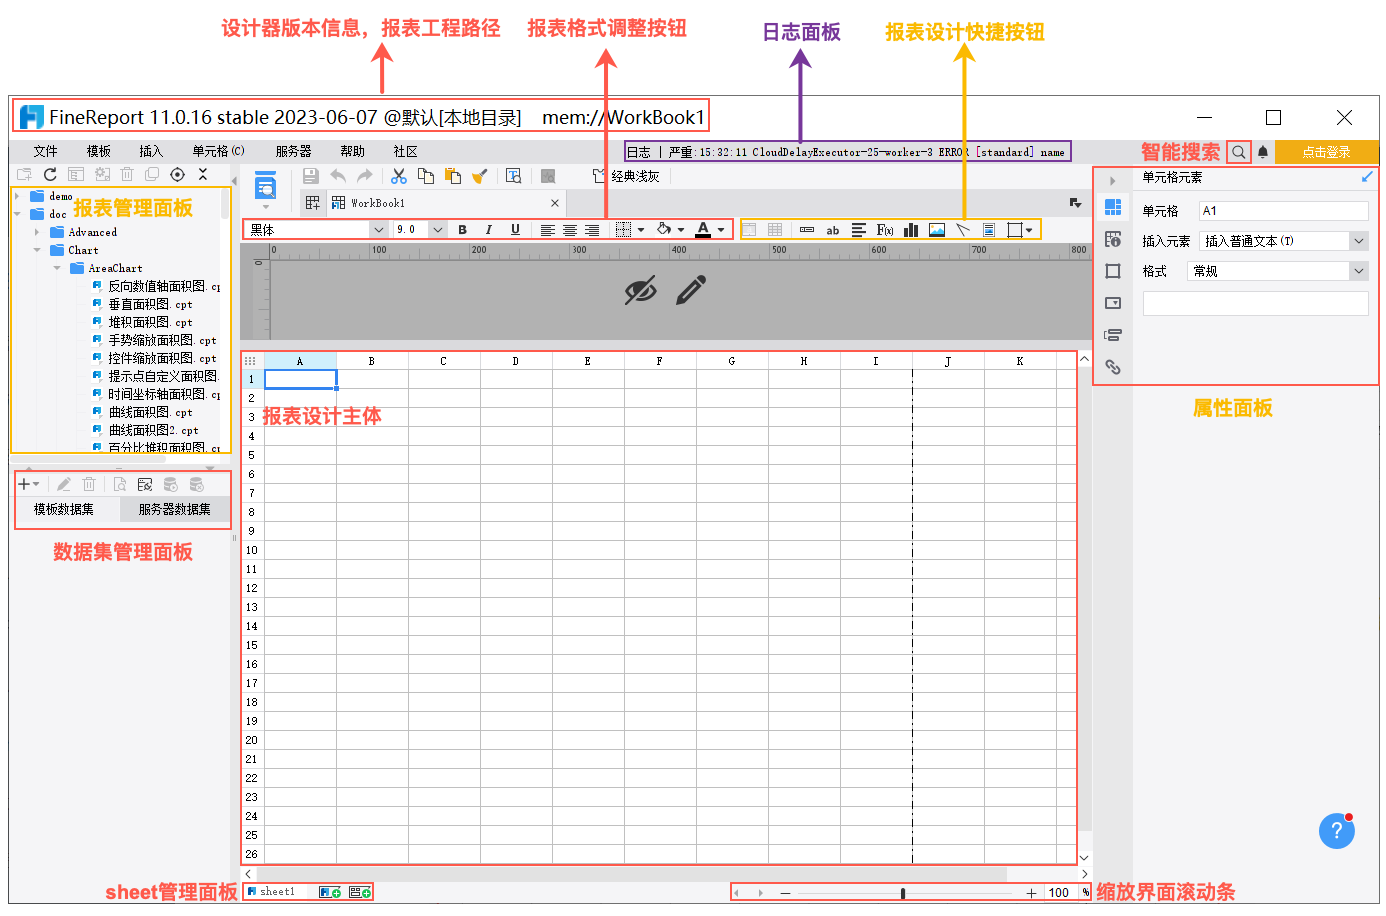Click the pencil edit icon above grid
The image size is (1386, 916).
691,290
